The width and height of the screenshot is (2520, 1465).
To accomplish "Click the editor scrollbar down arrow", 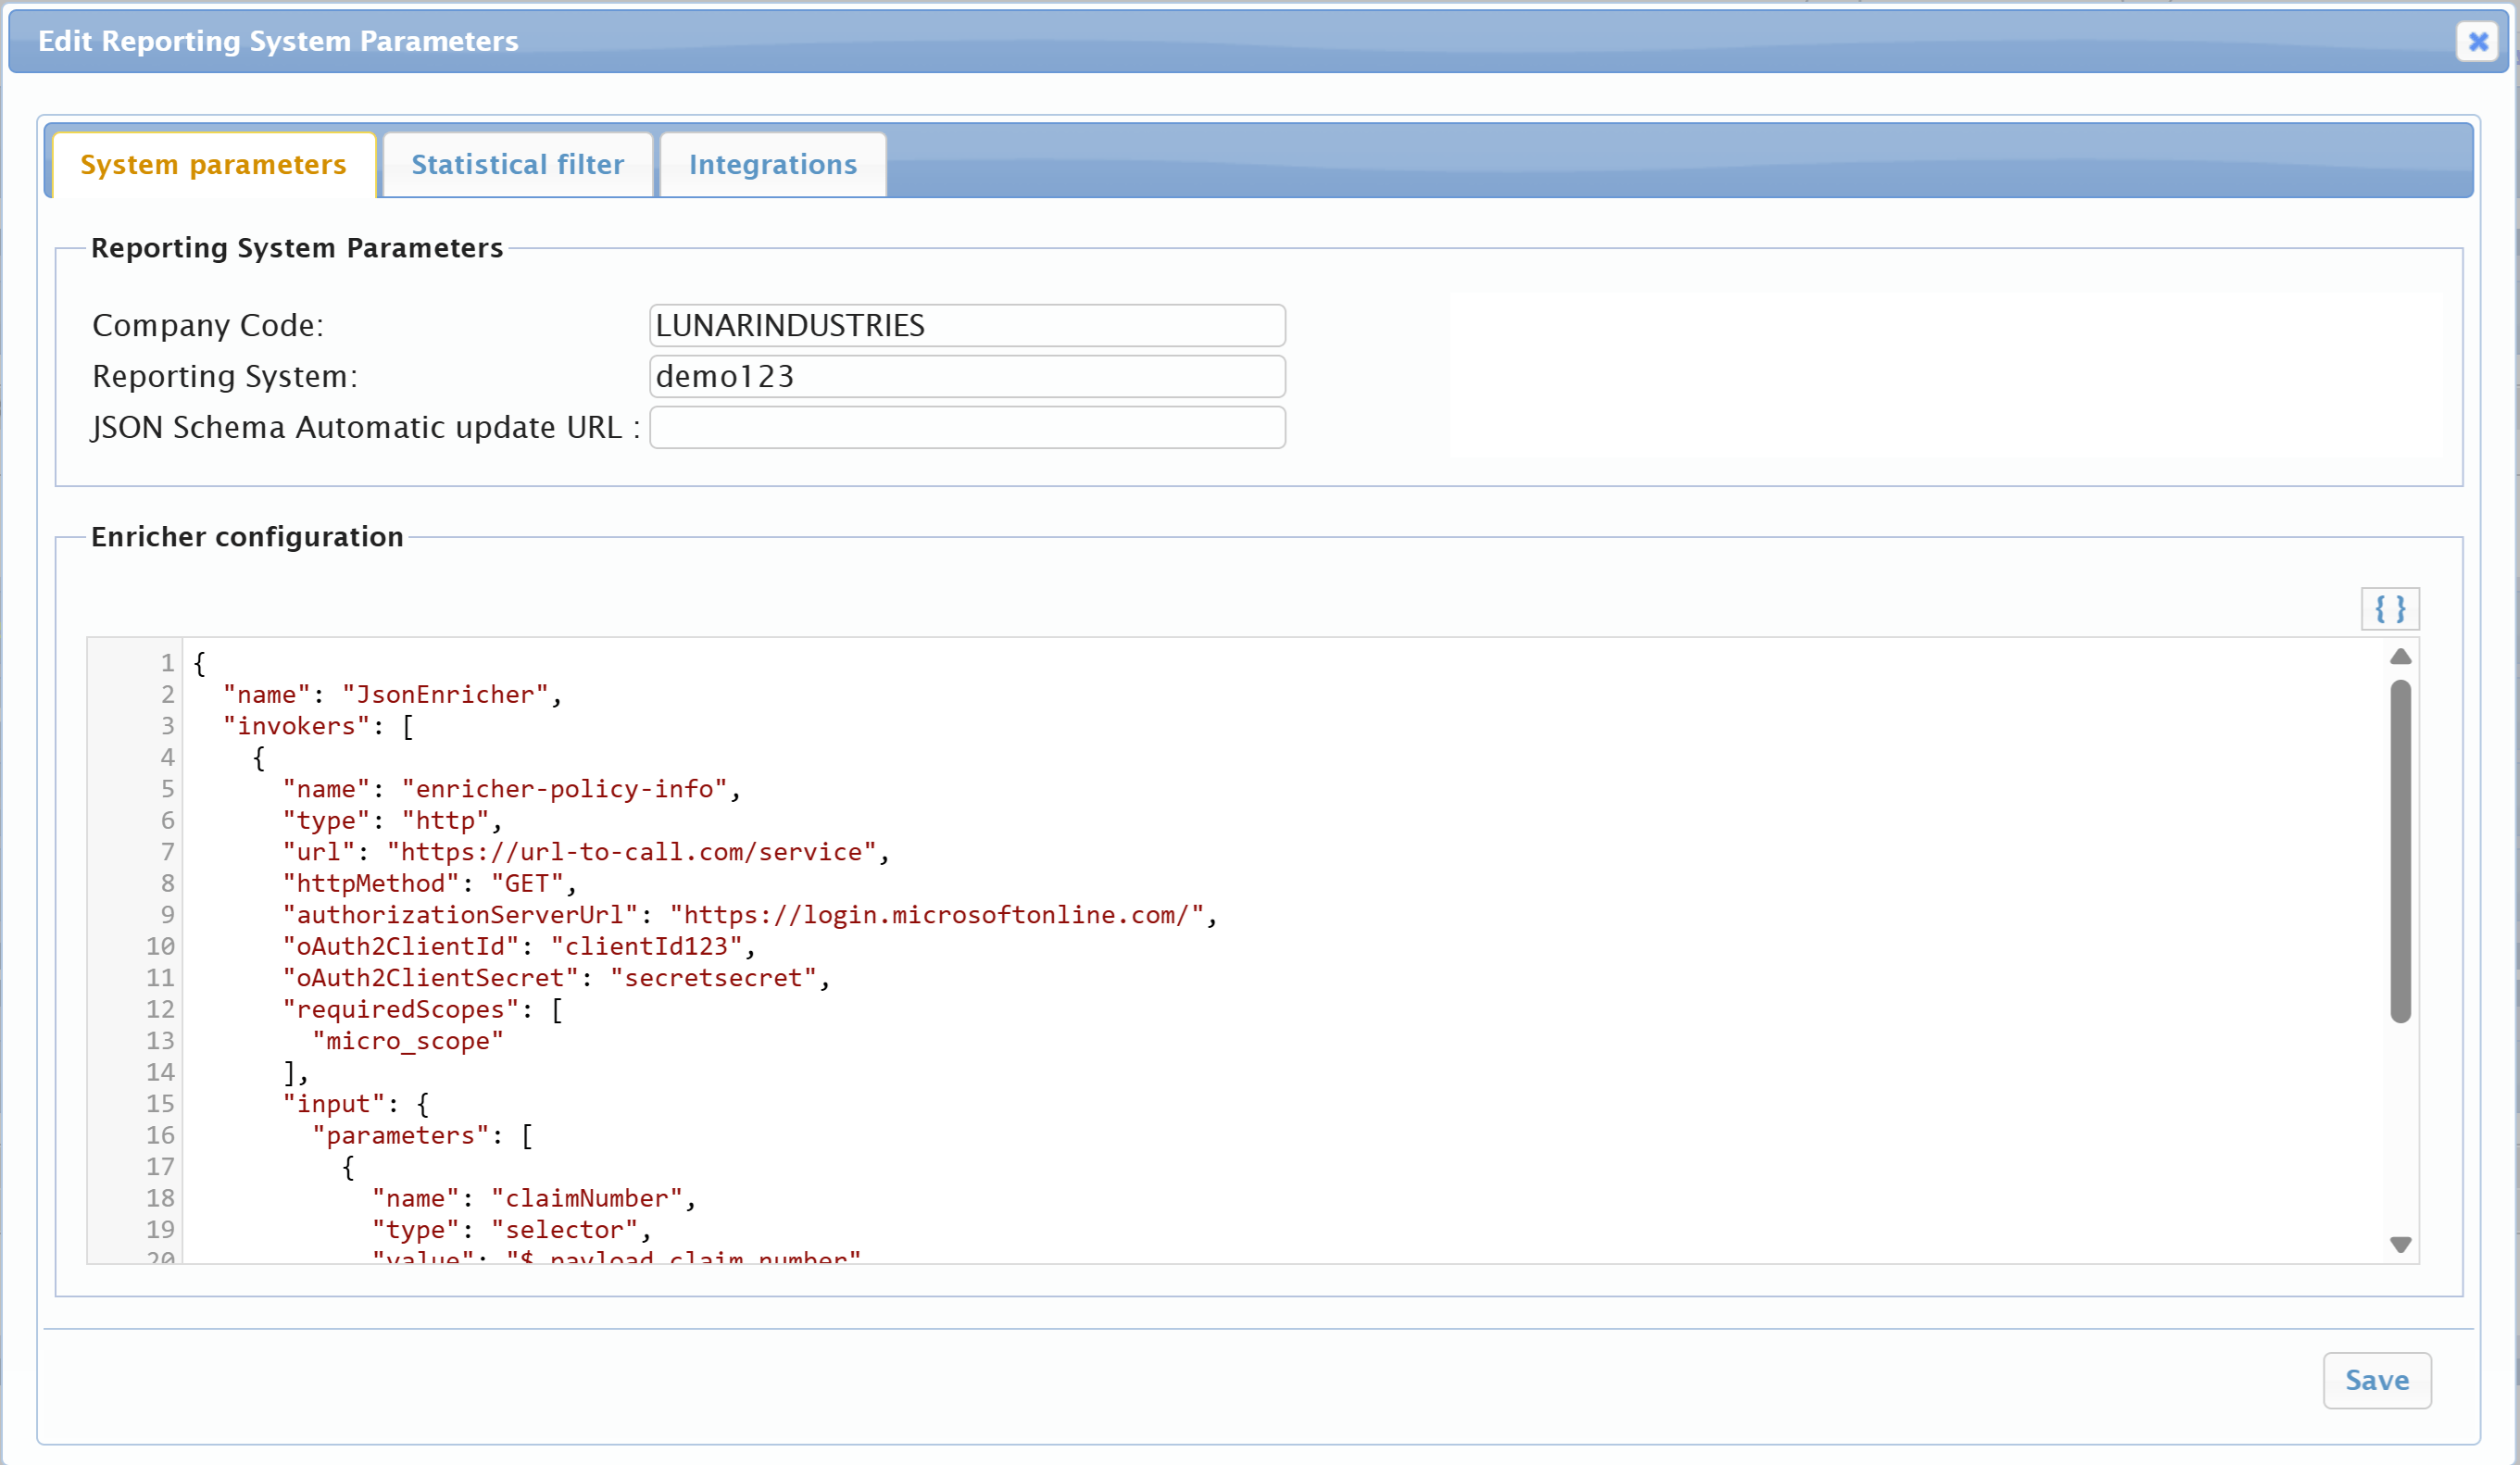I will click(2400, 1244).
